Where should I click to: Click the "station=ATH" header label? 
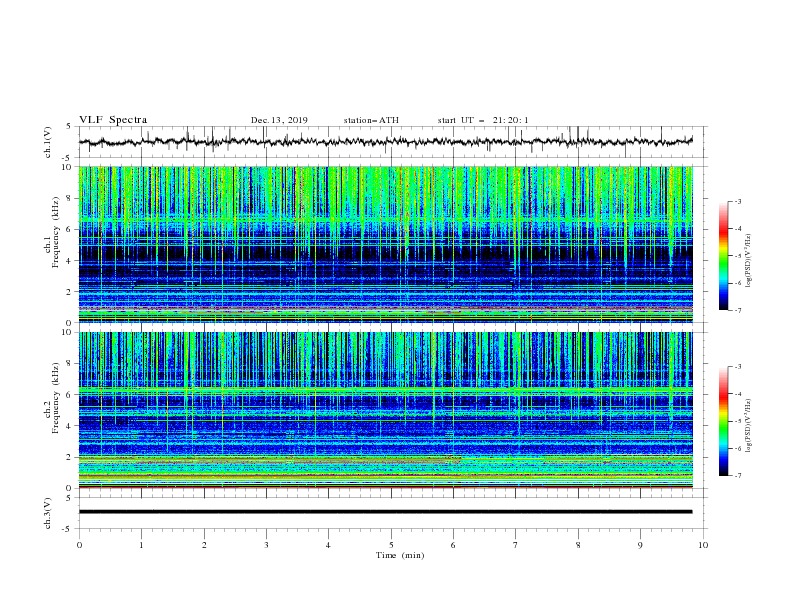(371, 120)
